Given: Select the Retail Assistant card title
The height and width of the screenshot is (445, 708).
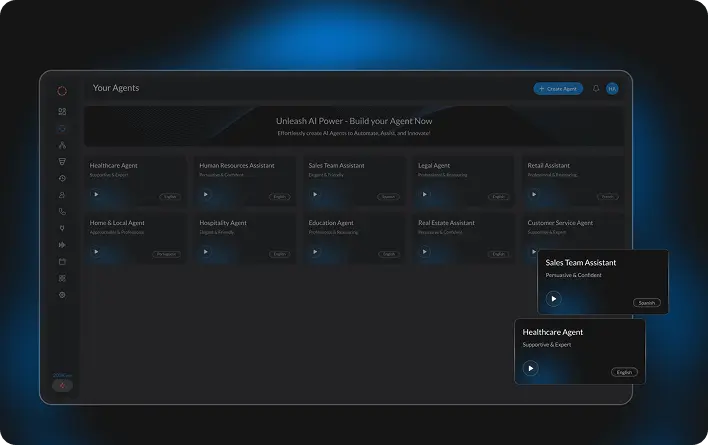Looking at the screenshot, I should point(549,166).
